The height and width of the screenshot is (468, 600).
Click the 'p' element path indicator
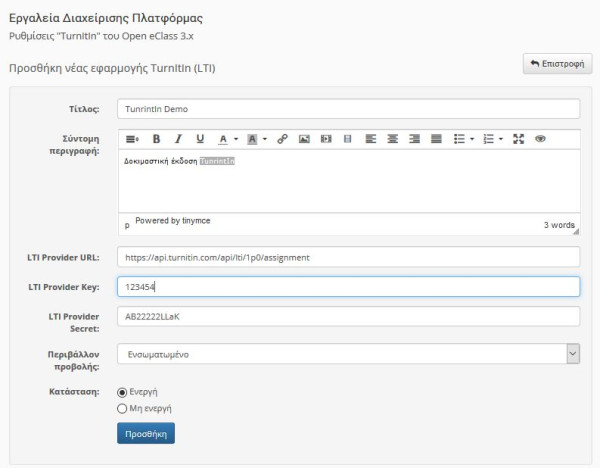[x=127, y=225]
